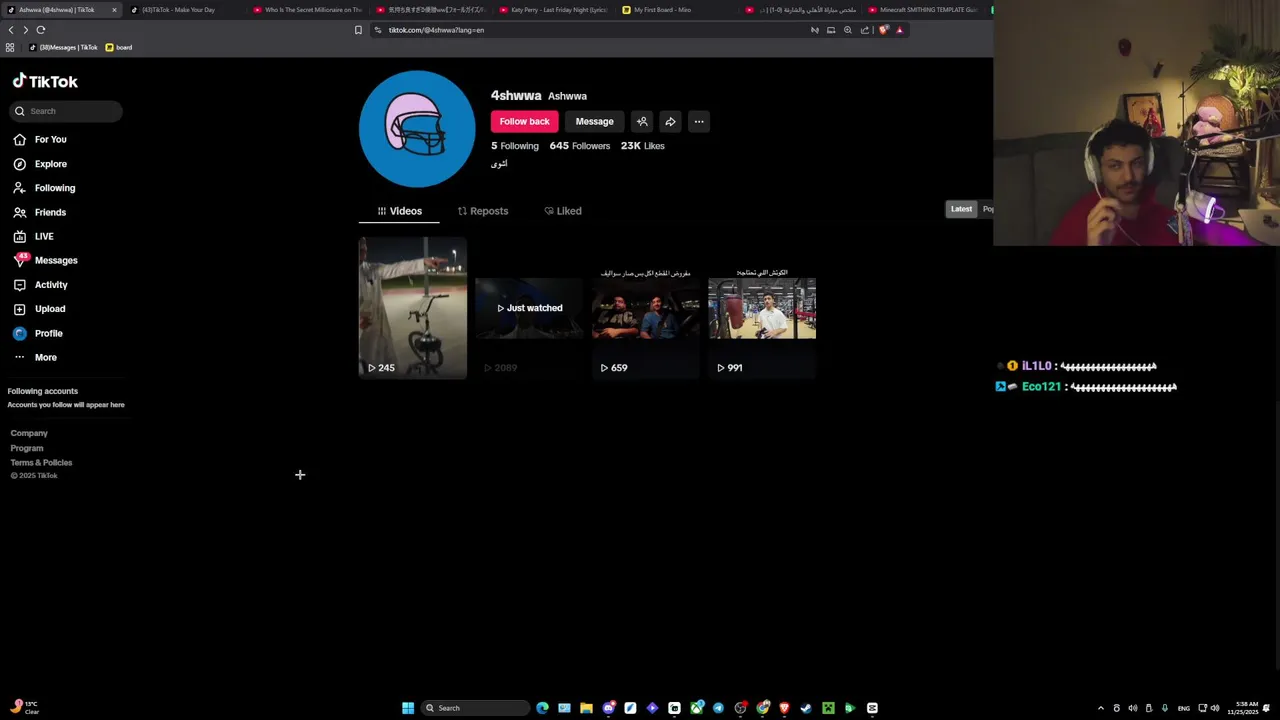Open Discord from the taskbar
The width and height of the screenshot is (1280, 720).
608,708
